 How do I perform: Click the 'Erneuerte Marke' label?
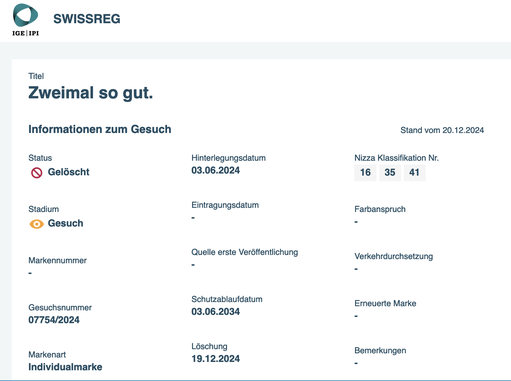pos(385,304)
